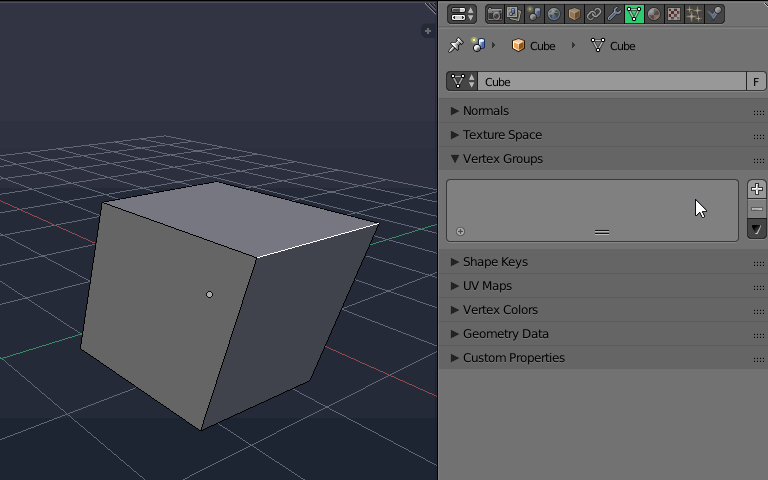
Task: Click the mesh name field containing Cube
Action: pos(612,81)
